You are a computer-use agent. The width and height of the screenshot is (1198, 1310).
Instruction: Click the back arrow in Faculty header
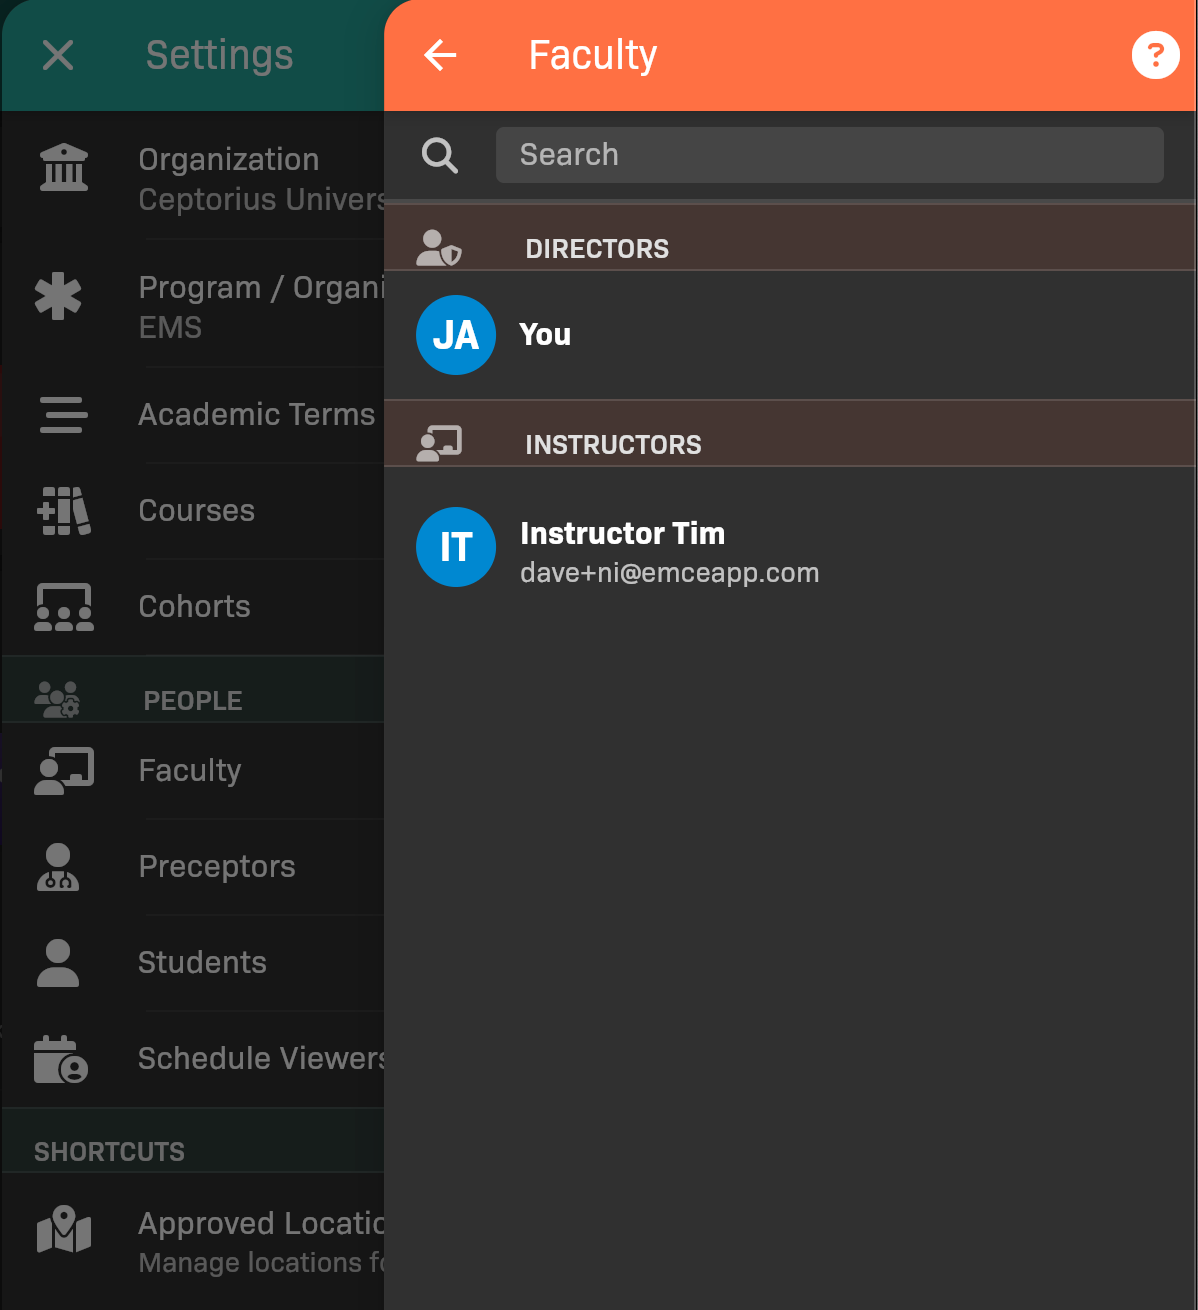440,55
